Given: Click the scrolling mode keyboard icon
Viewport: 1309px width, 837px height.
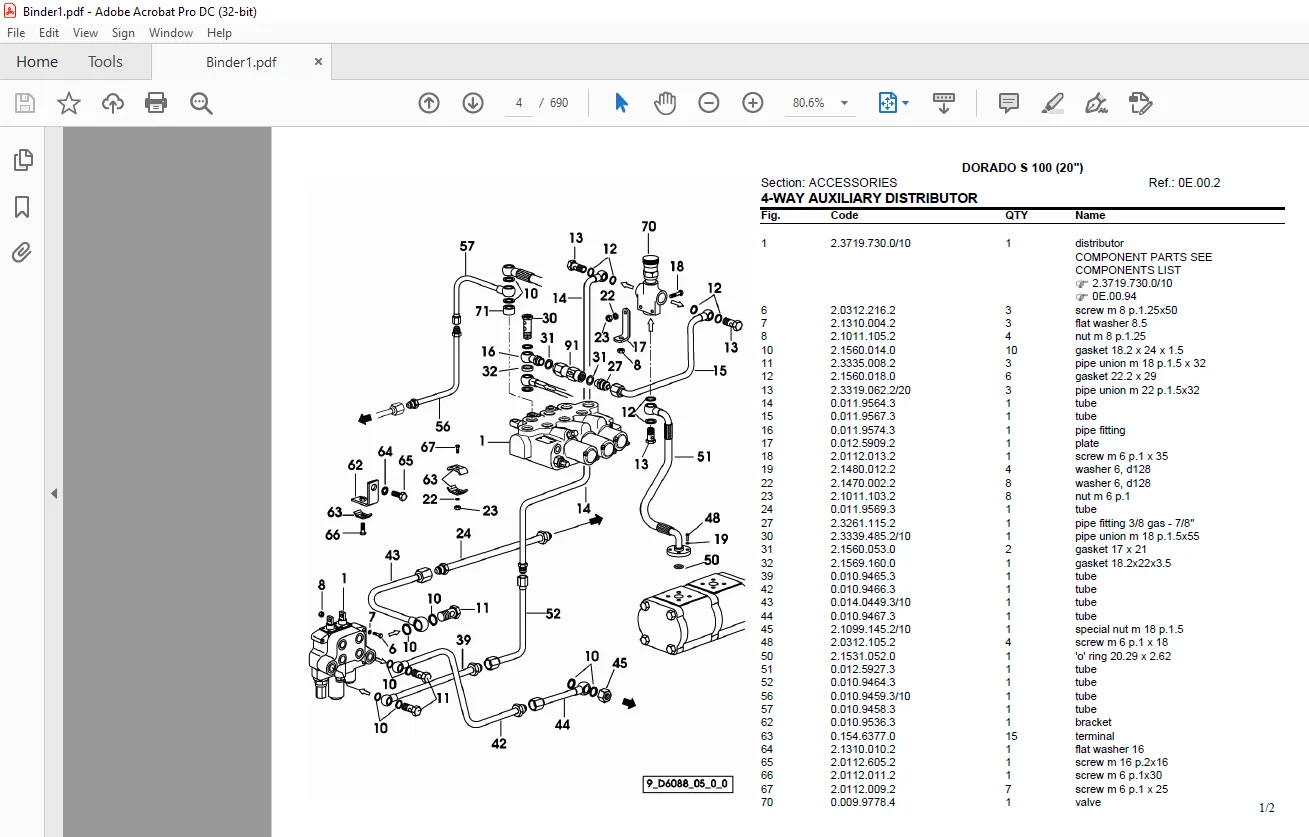Looking at the screenshot, I should click(x=944, y=103).
